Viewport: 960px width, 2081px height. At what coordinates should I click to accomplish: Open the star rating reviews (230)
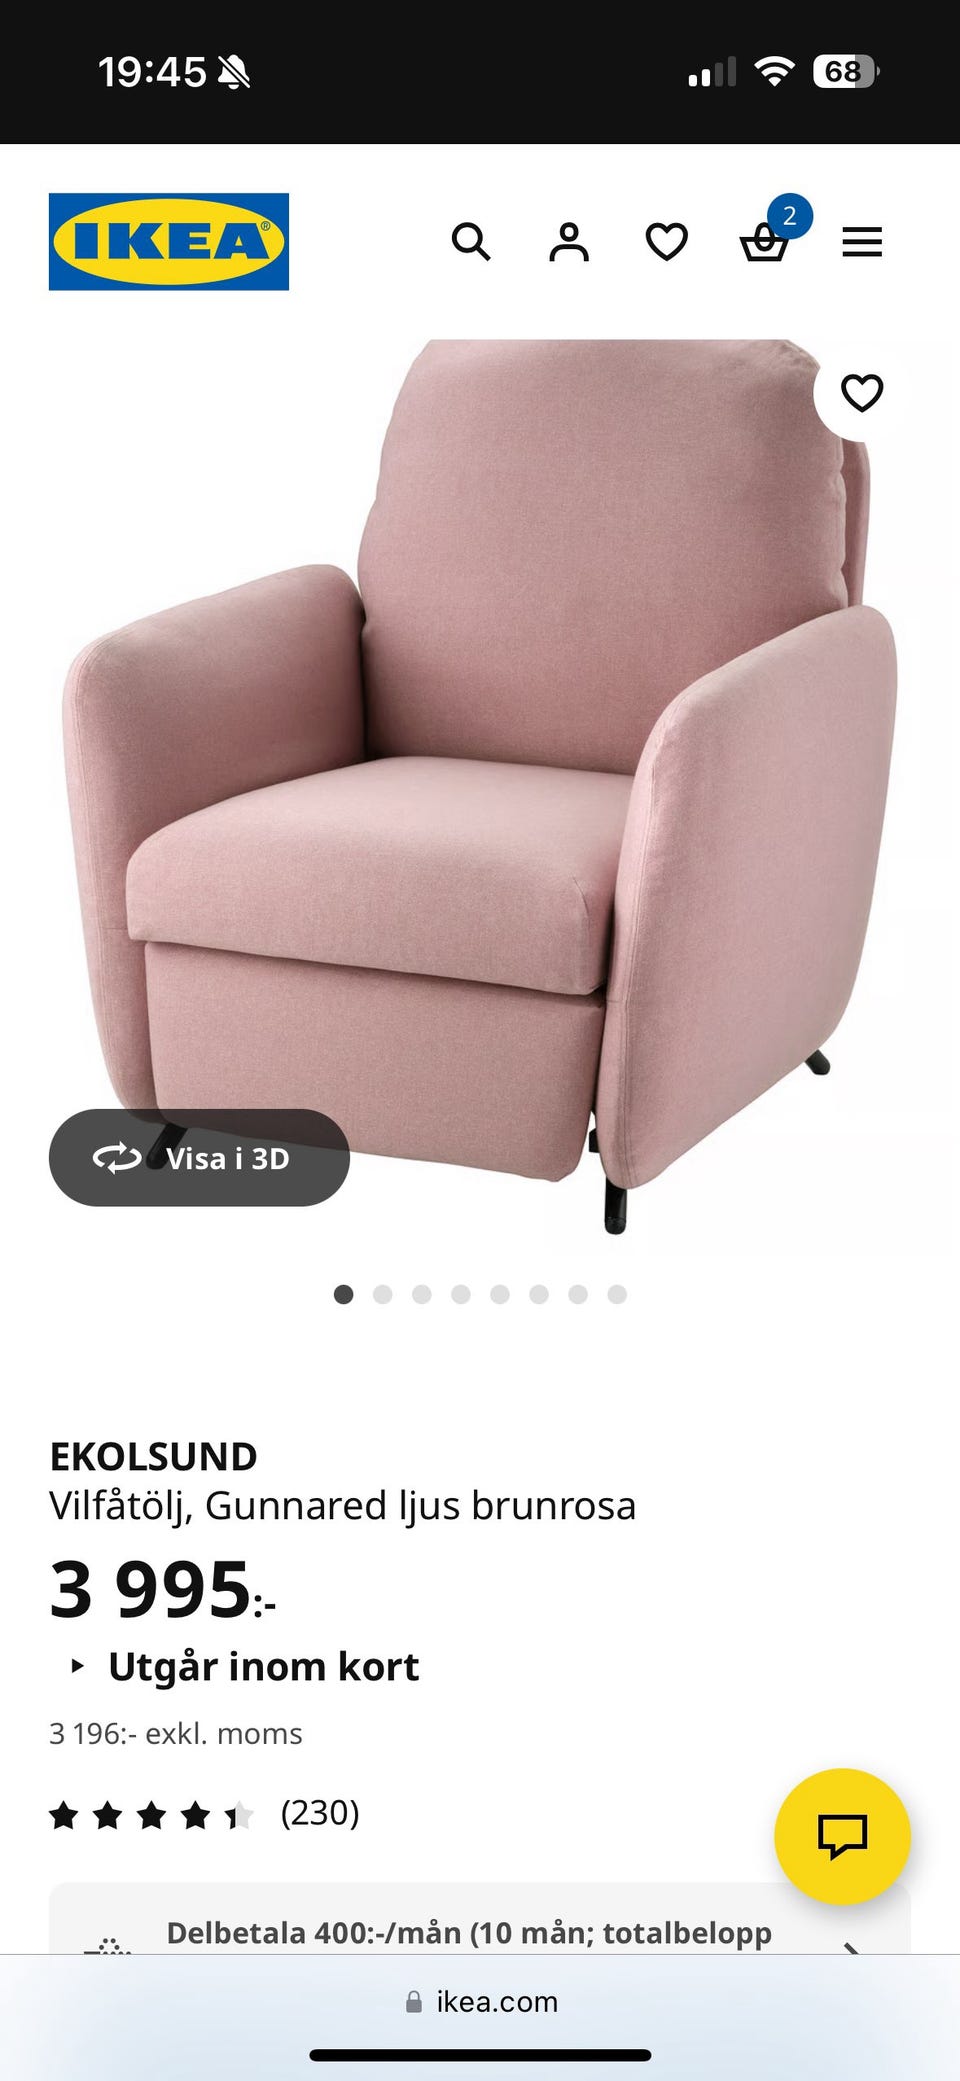point(205,1813)
